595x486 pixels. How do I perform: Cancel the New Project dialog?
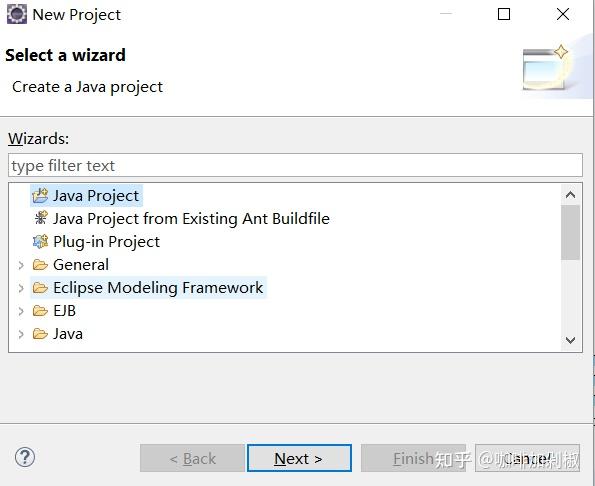pyautogui.click(x=527, y=458)
